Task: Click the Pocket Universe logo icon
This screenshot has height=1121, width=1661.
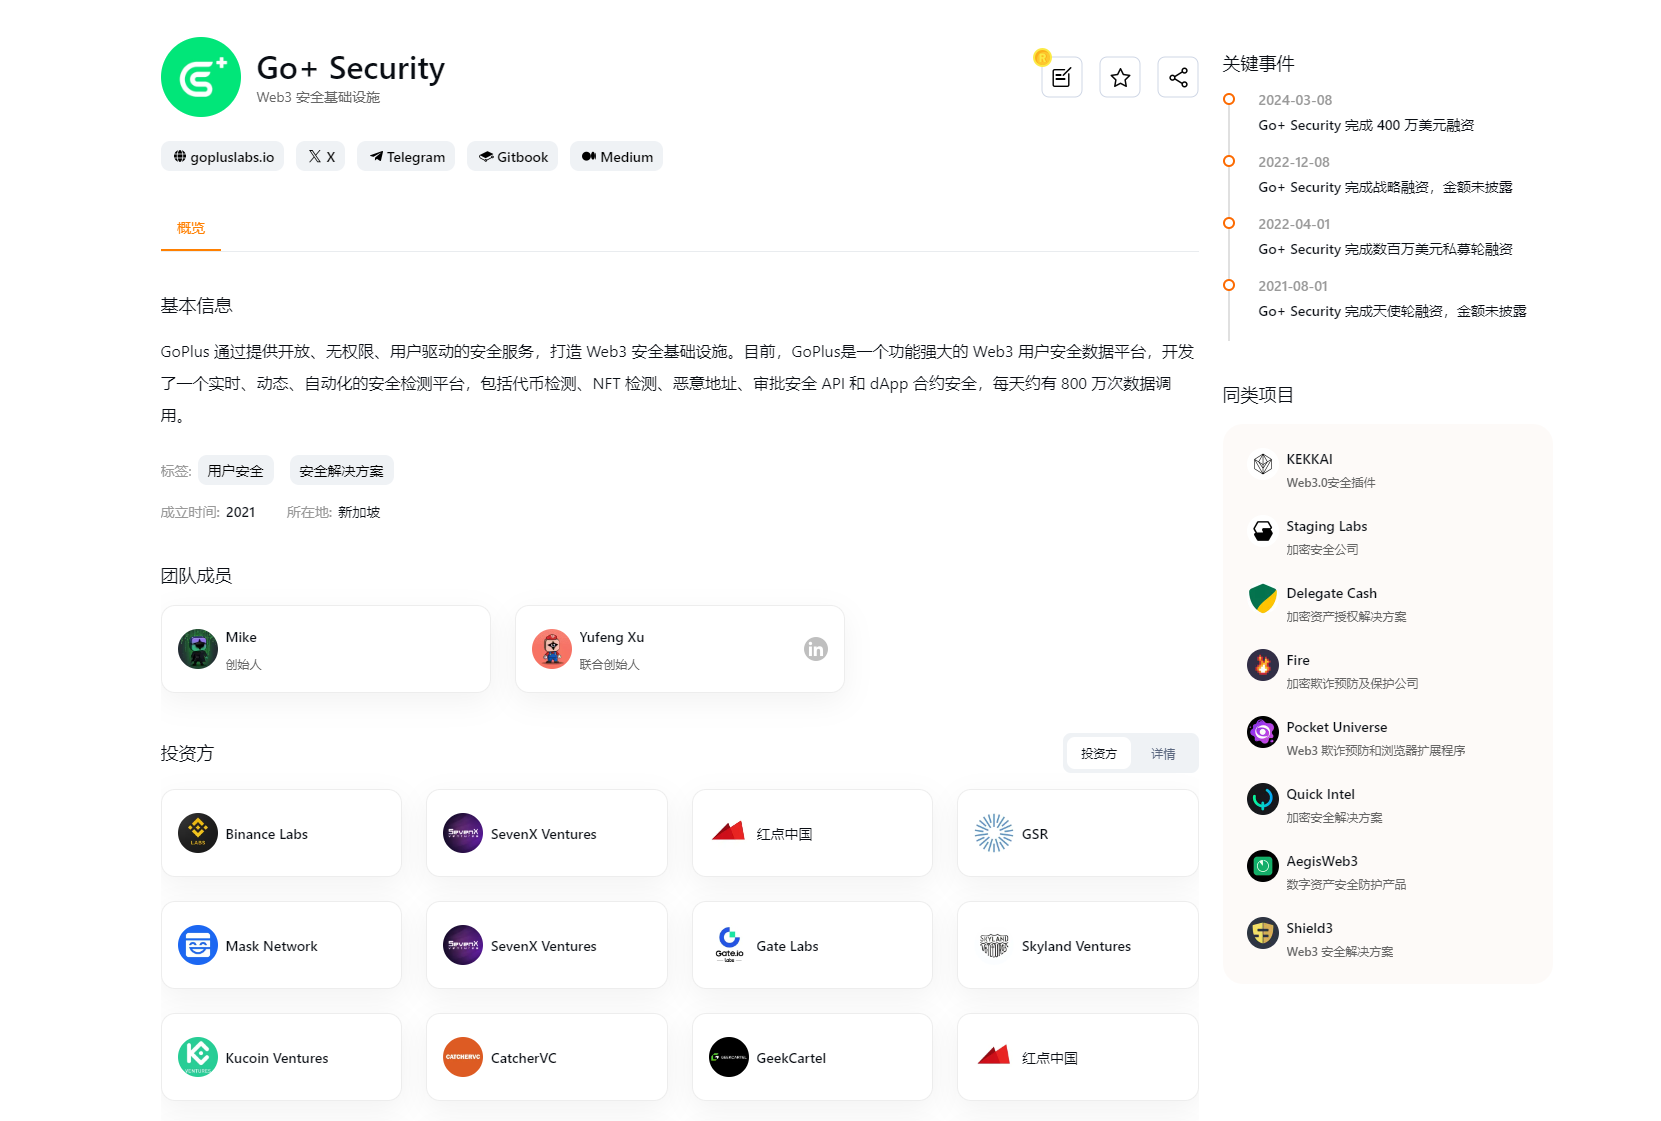Action: 1263,732
